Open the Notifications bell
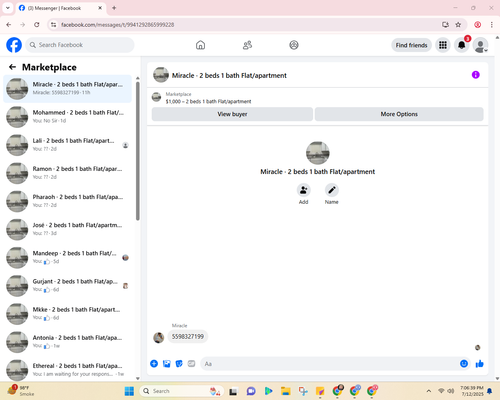 point(462,45)
